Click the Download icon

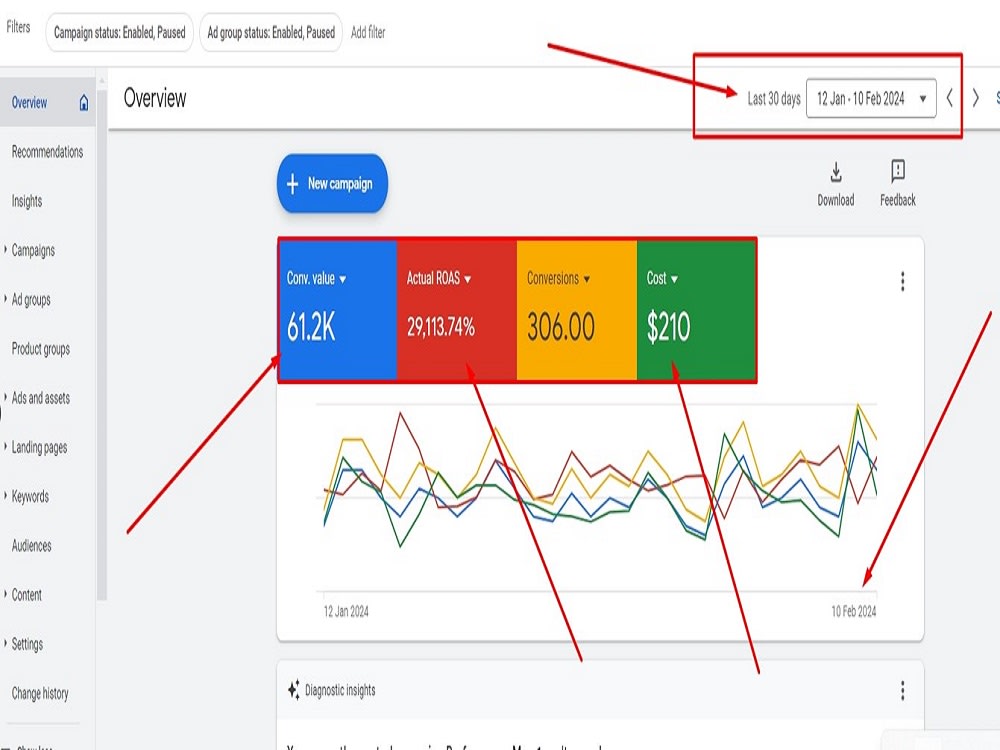pyautogui.click(x=835, y=172)
